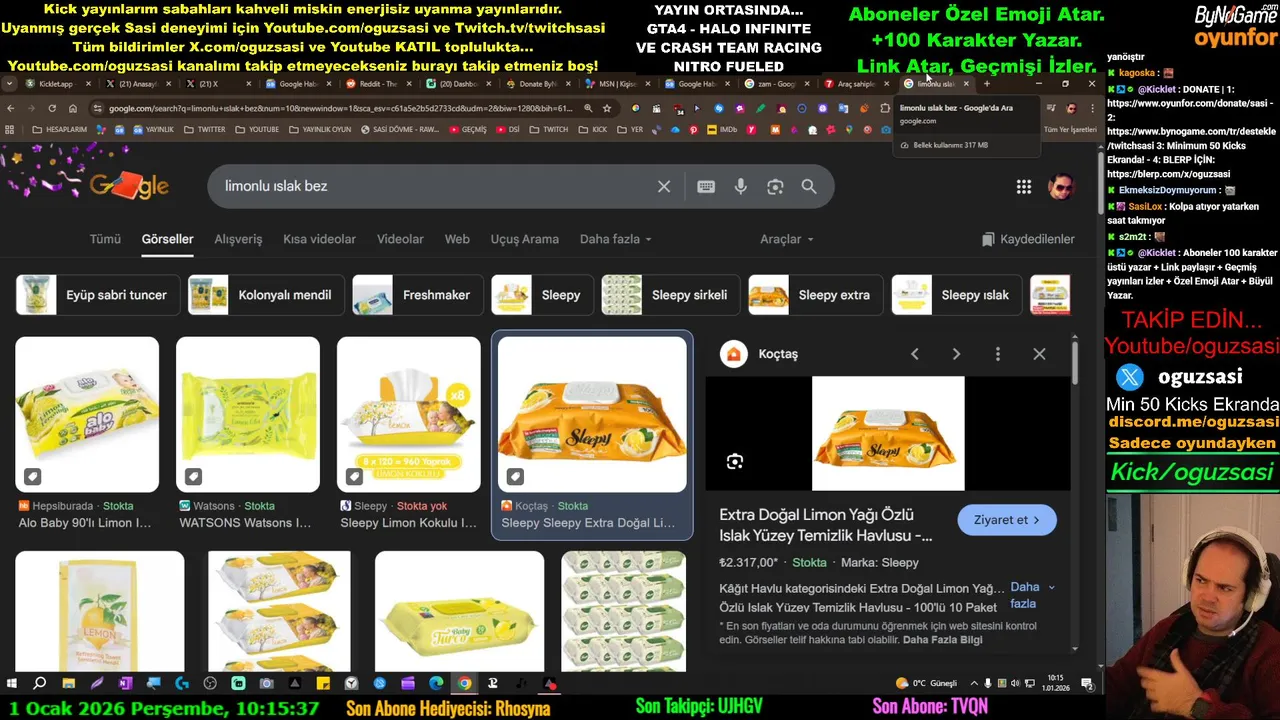Screen dimensions: 1280x720
Task: Open the Kısa videolar tab
Action: (x=319, y=239)
